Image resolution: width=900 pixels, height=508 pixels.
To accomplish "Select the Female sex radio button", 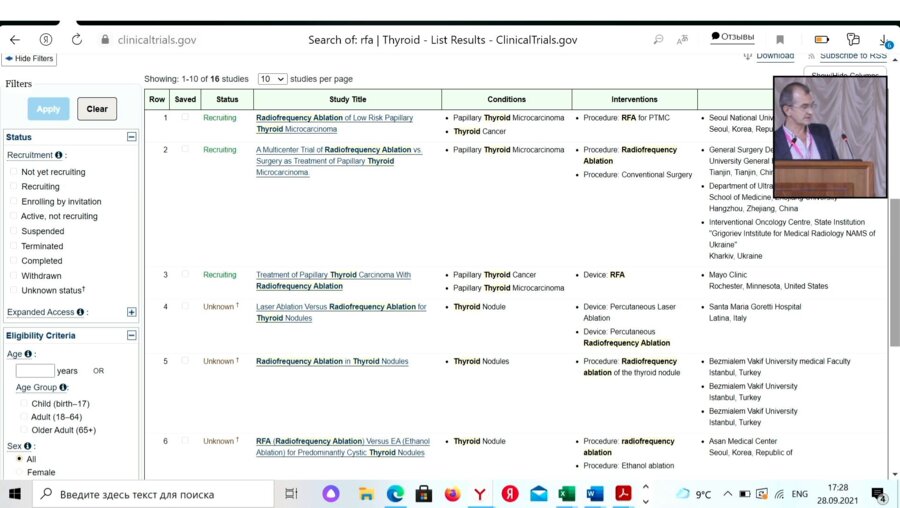I will 21,473.
